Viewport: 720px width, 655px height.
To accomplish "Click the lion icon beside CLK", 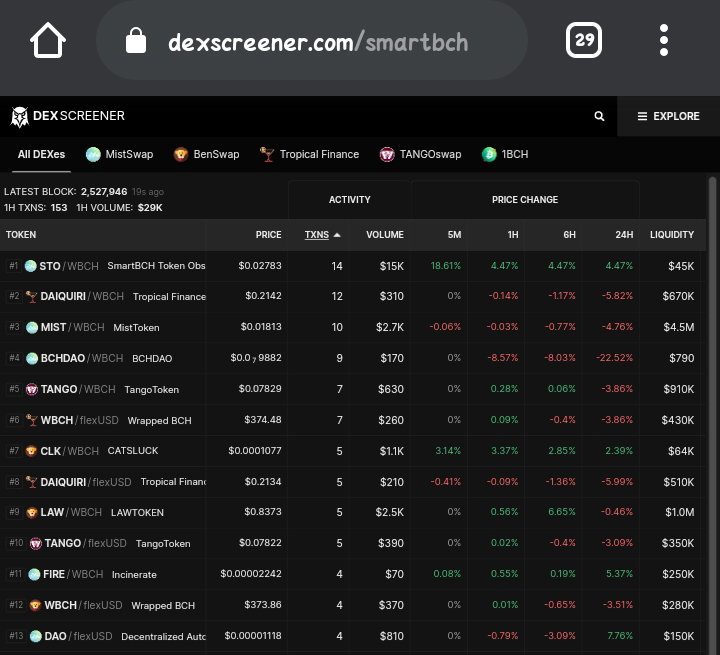I will pos(31,451).
